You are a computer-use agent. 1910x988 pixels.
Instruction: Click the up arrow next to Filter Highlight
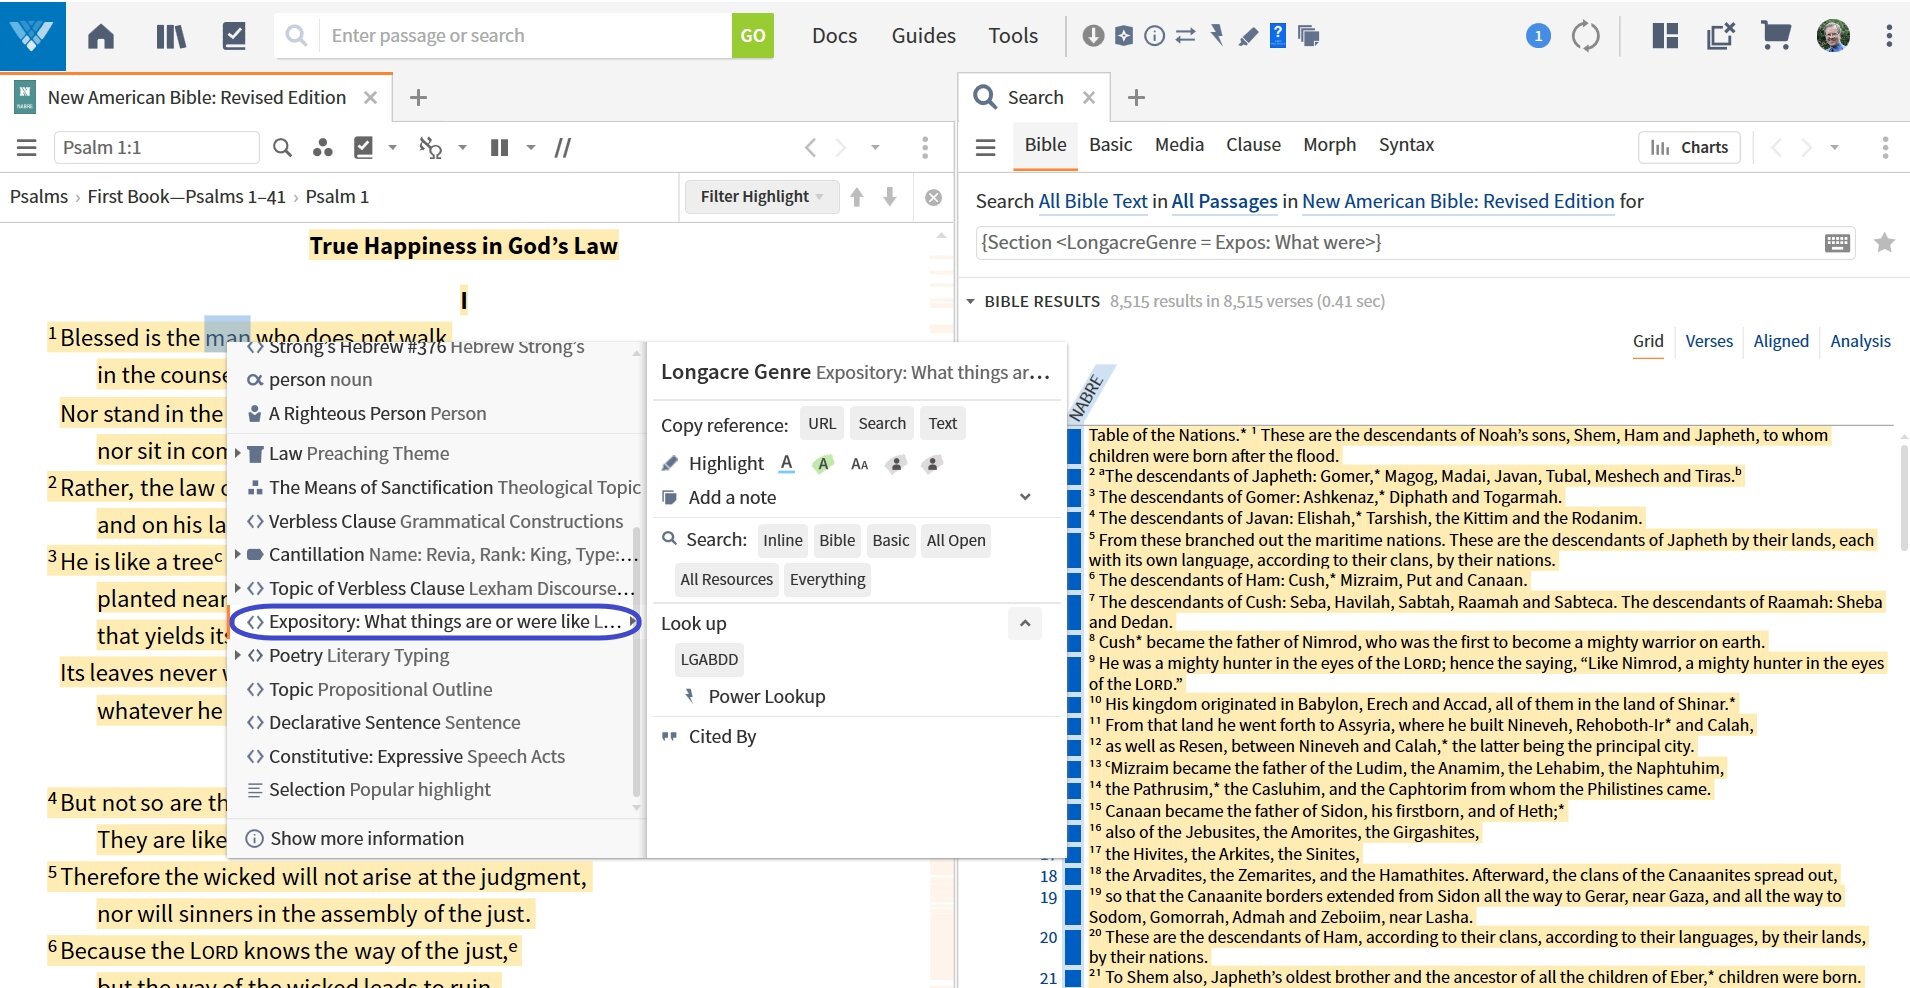(x=857, y=197)
